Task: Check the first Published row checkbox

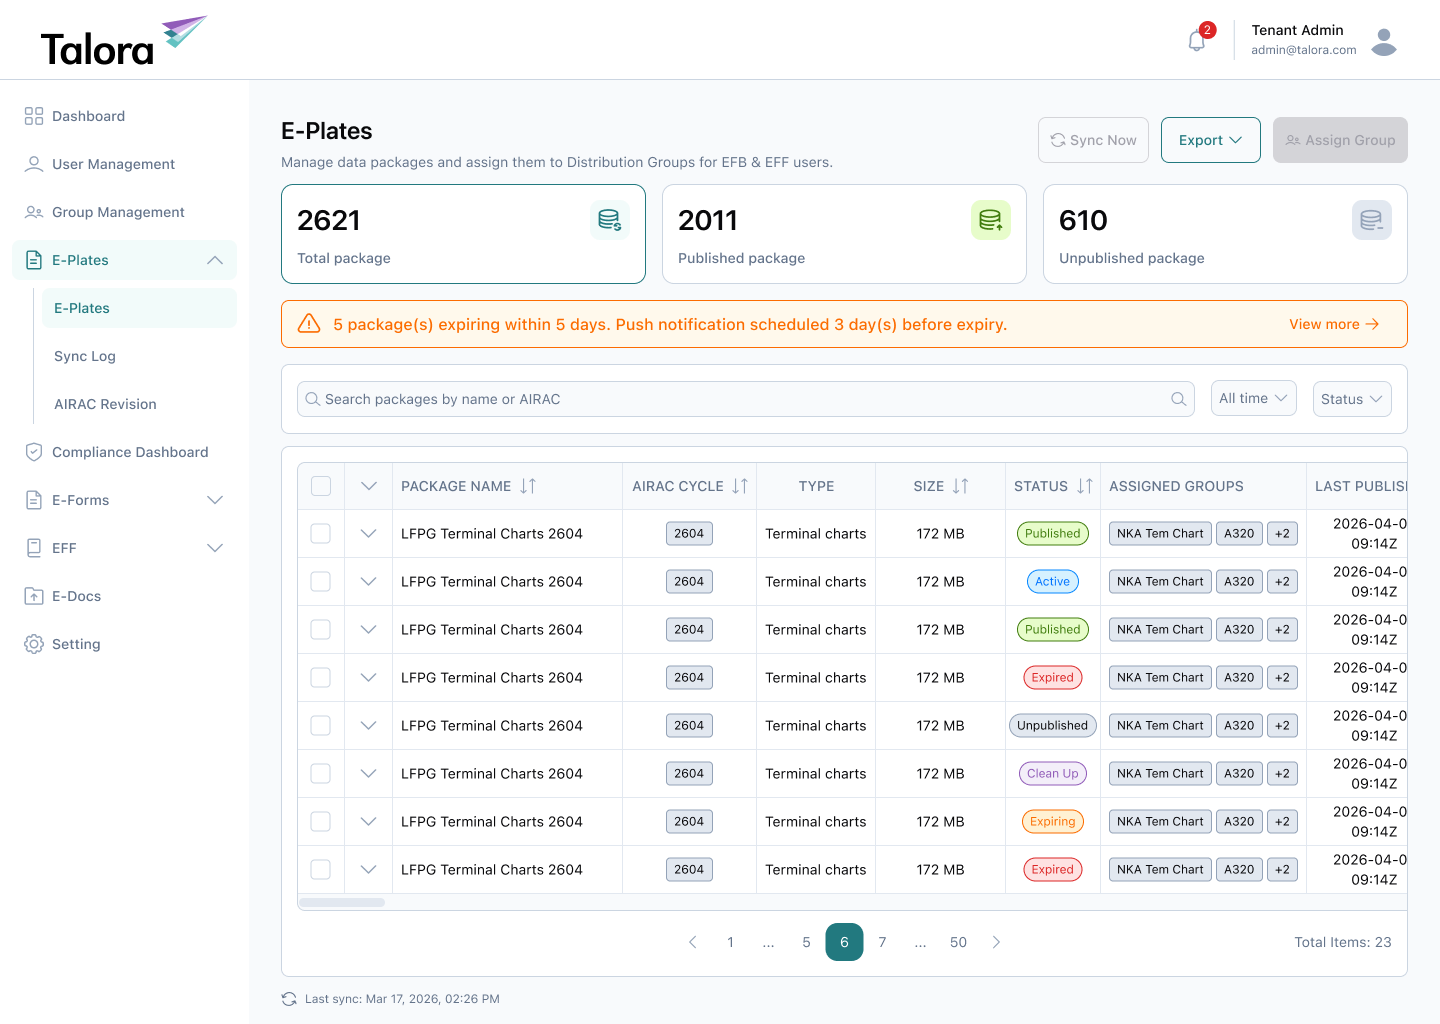Action: pyautogui.click(x=321, y=534)
